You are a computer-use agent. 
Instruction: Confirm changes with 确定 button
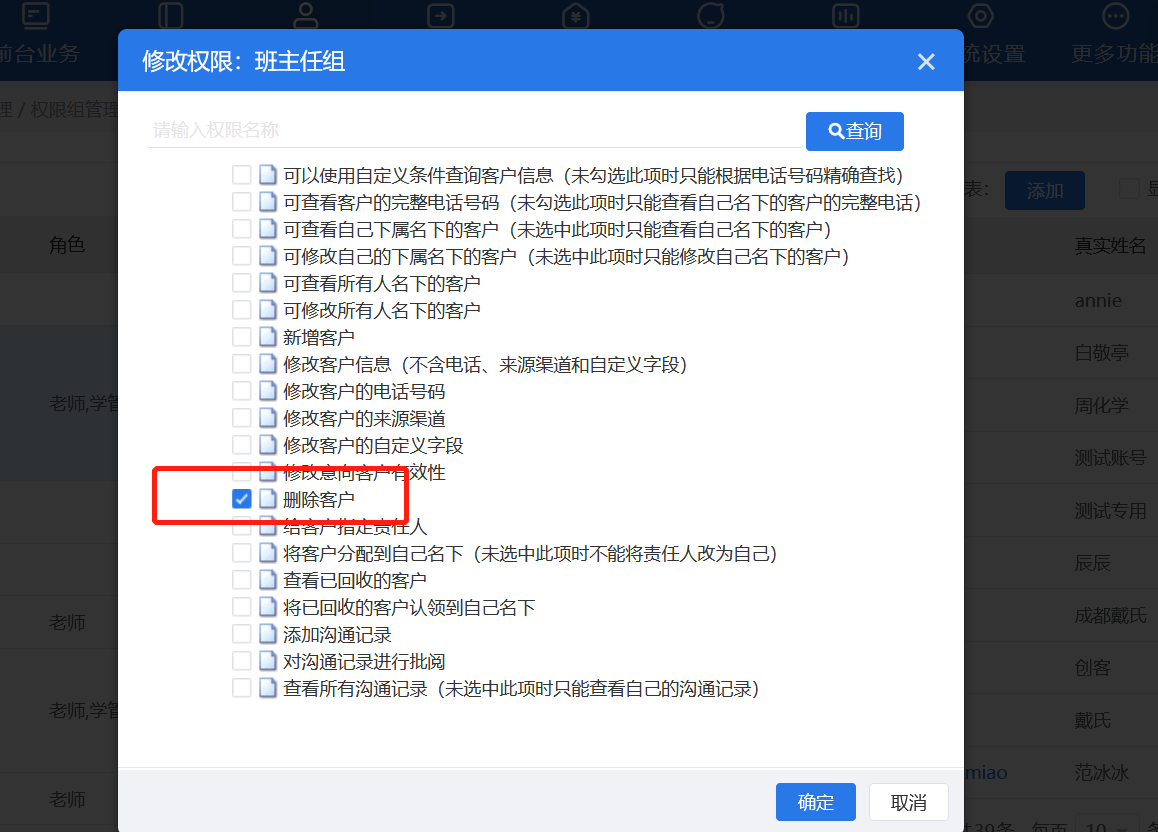(x=815, y=802)
